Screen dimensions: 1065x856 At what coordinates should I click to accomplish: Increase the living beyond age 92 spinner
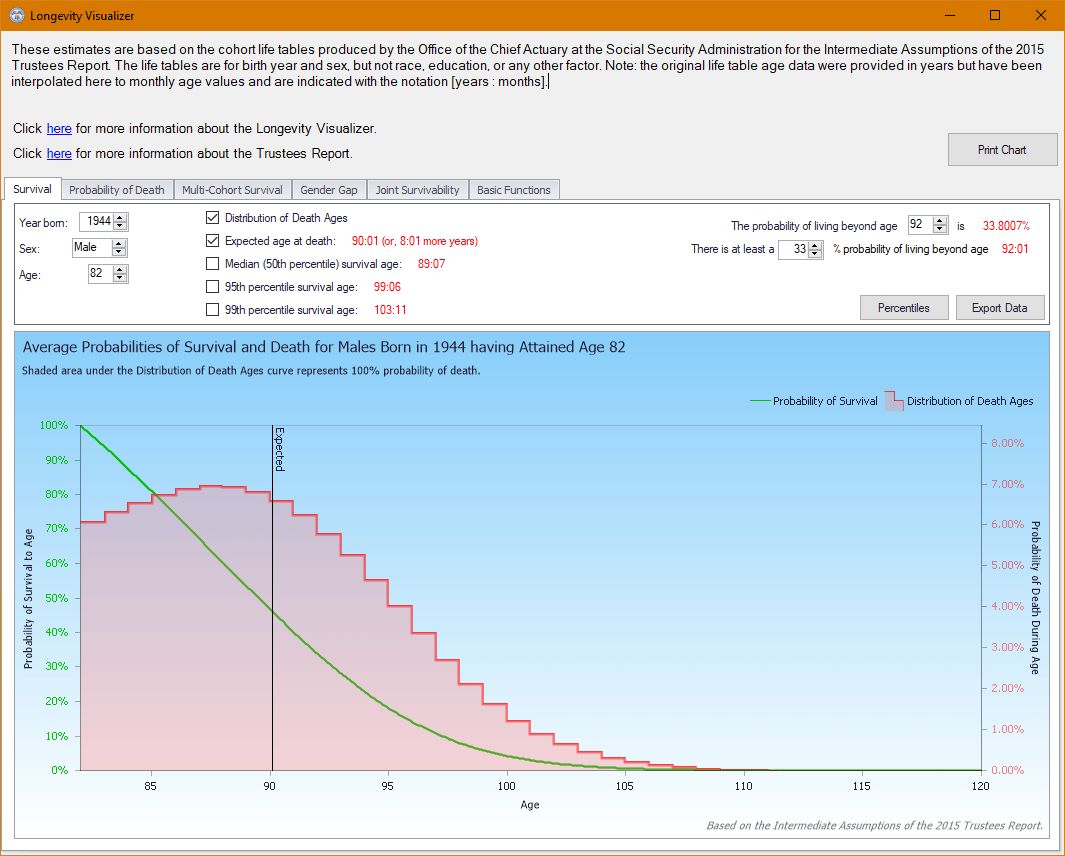940,221
